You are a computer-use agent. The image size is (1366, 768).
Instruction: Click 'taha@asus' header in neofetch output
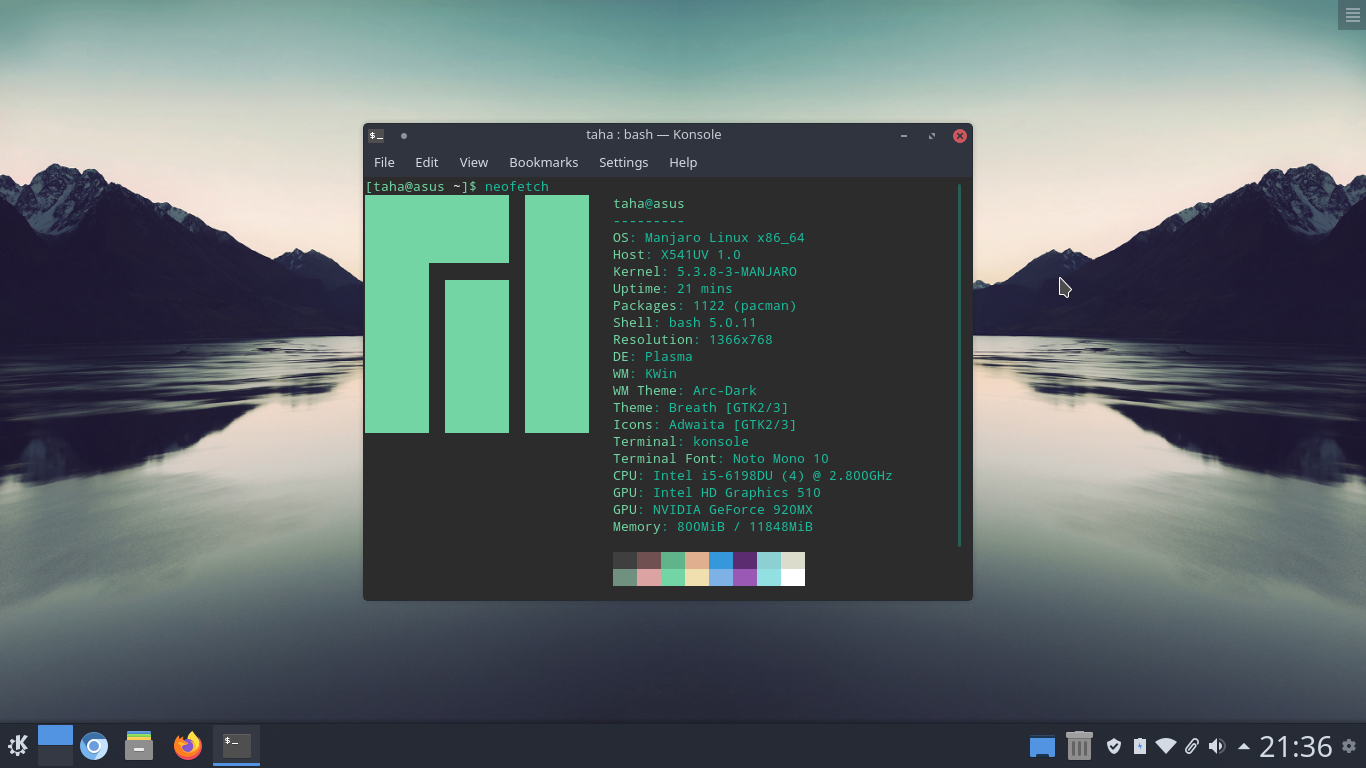pyautogui.click(x=649, y=204)
